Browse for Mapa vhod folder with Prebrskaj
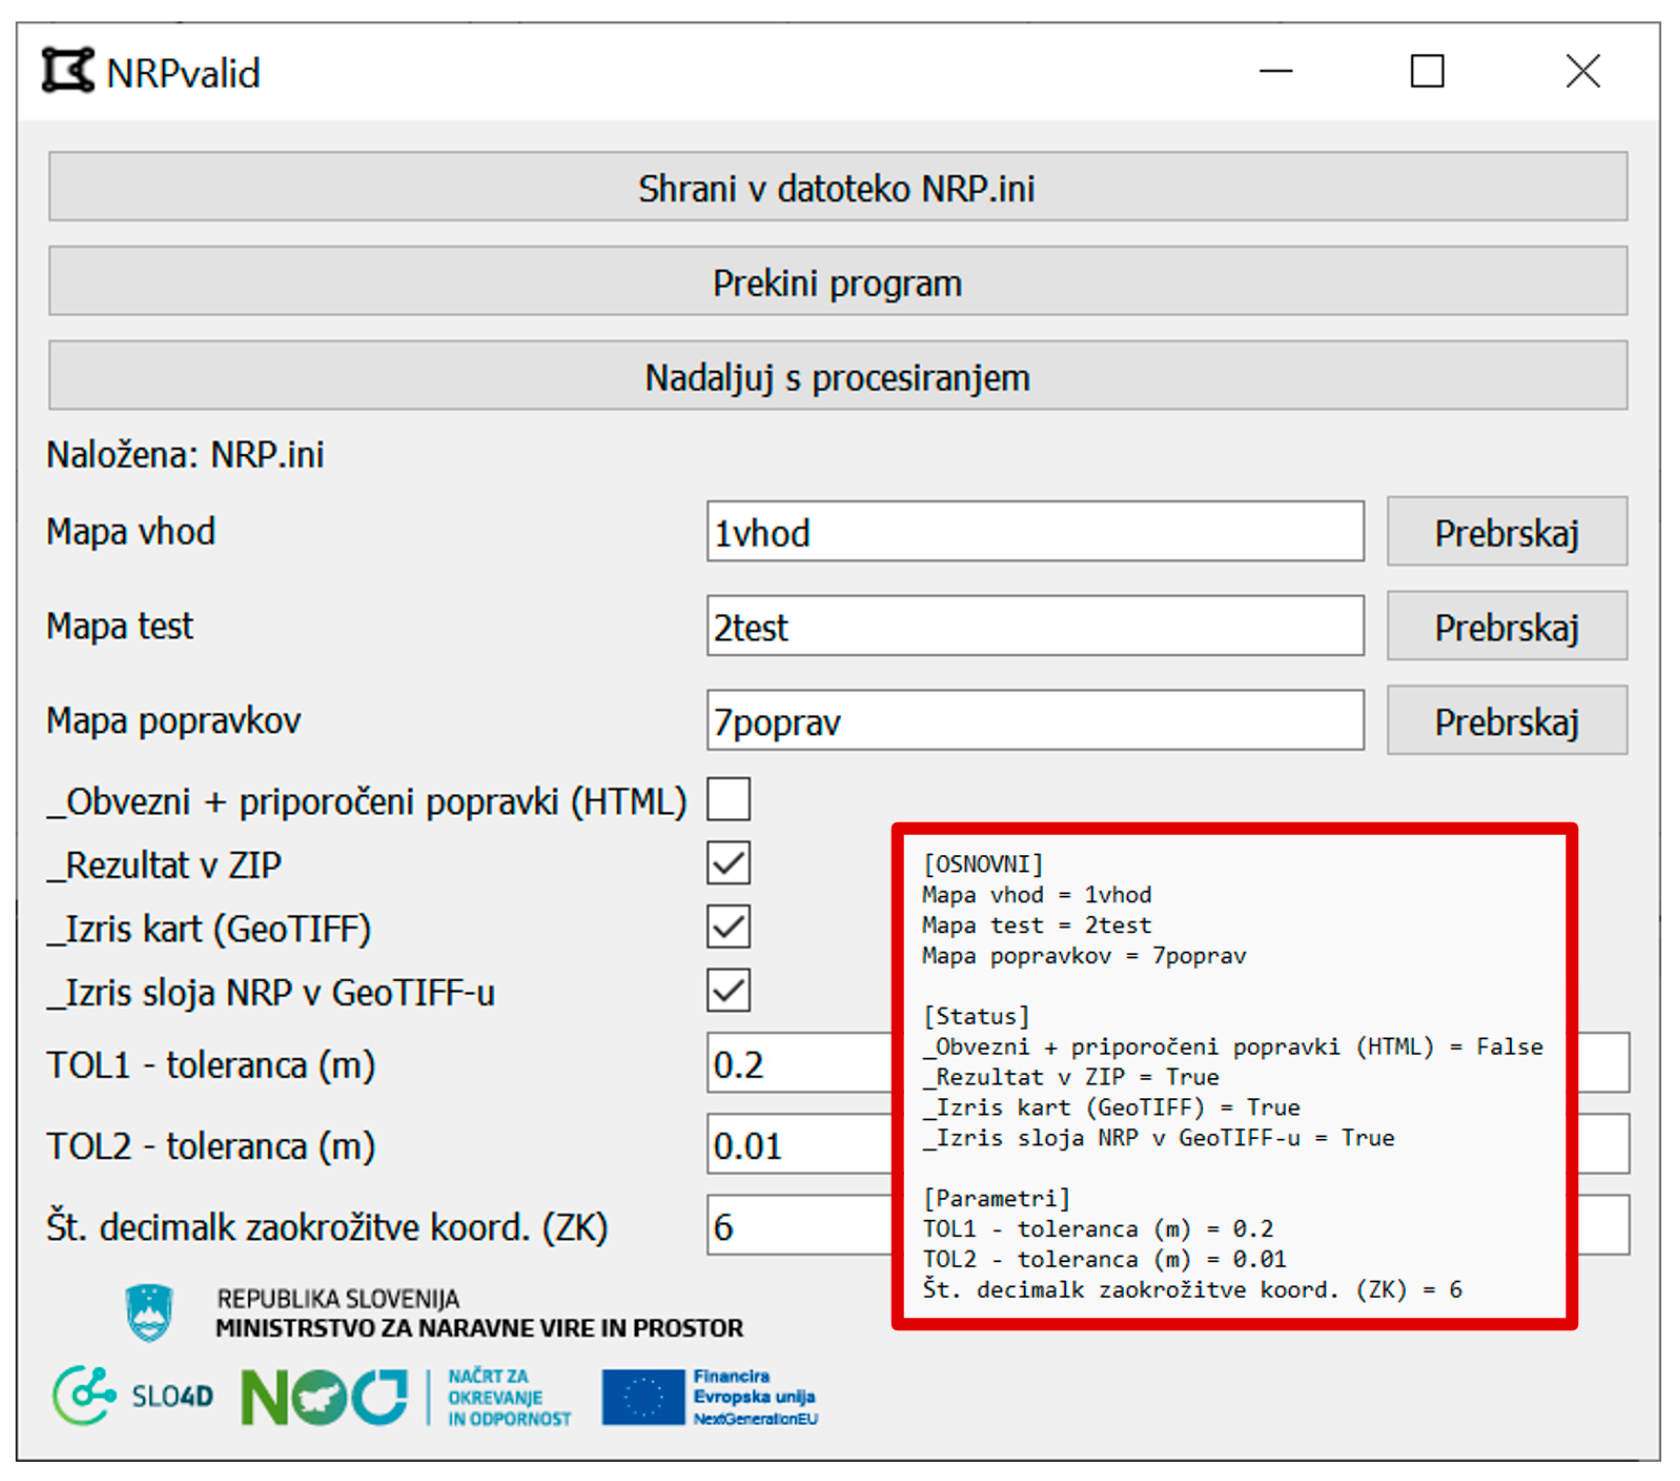 tap(1506, 532)
